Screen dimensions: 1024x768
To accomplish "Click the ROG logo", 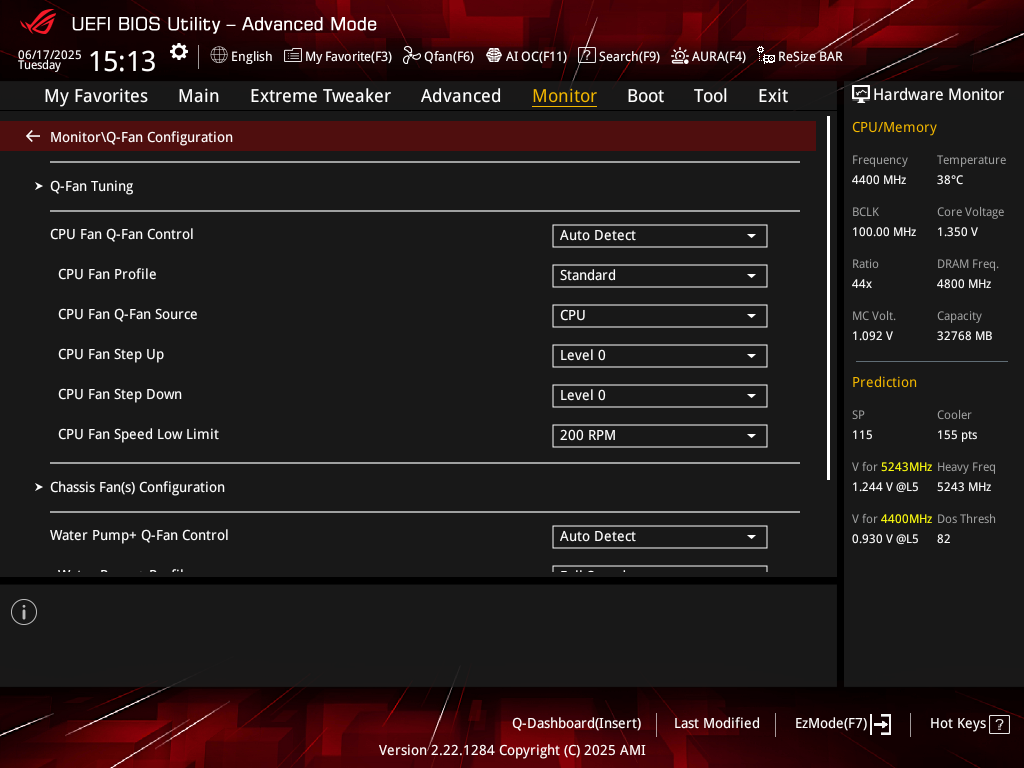I will [x=38, y=22].
